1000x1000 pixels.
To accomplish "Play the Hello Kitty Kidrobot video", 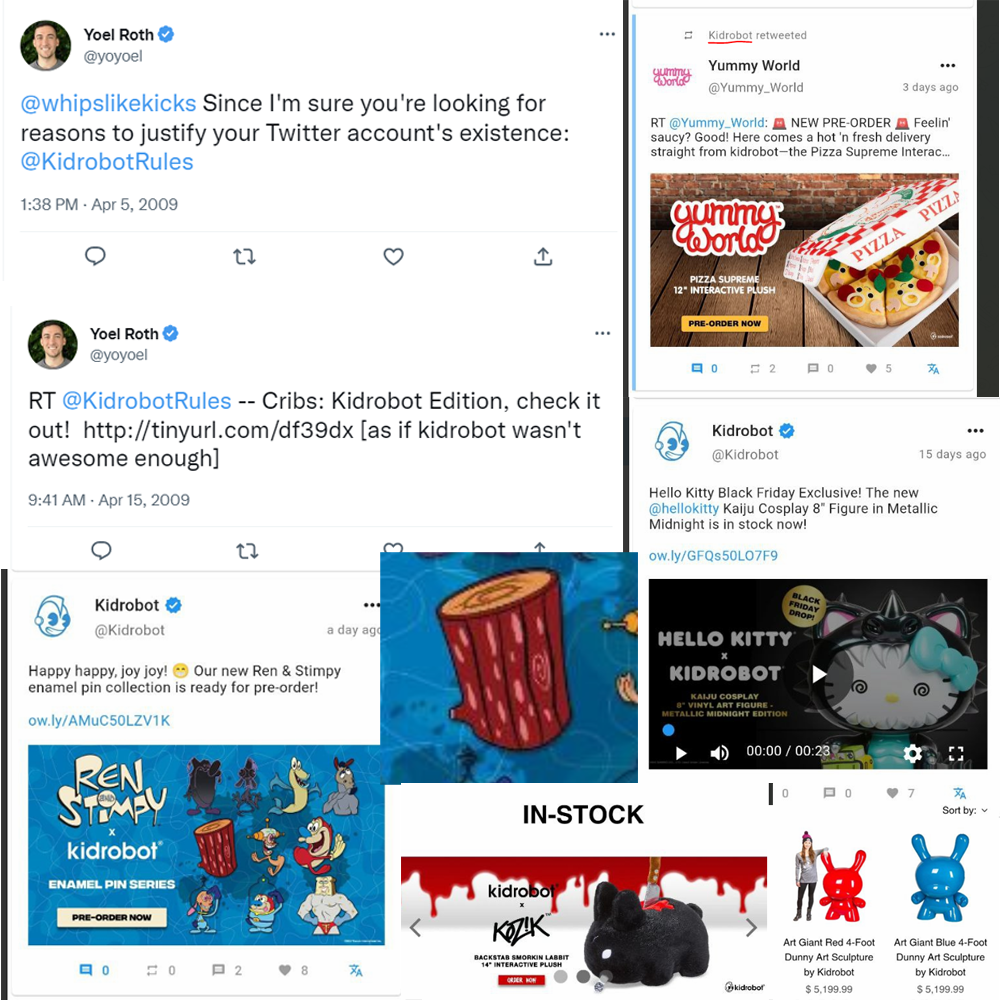I will point(819,674).
